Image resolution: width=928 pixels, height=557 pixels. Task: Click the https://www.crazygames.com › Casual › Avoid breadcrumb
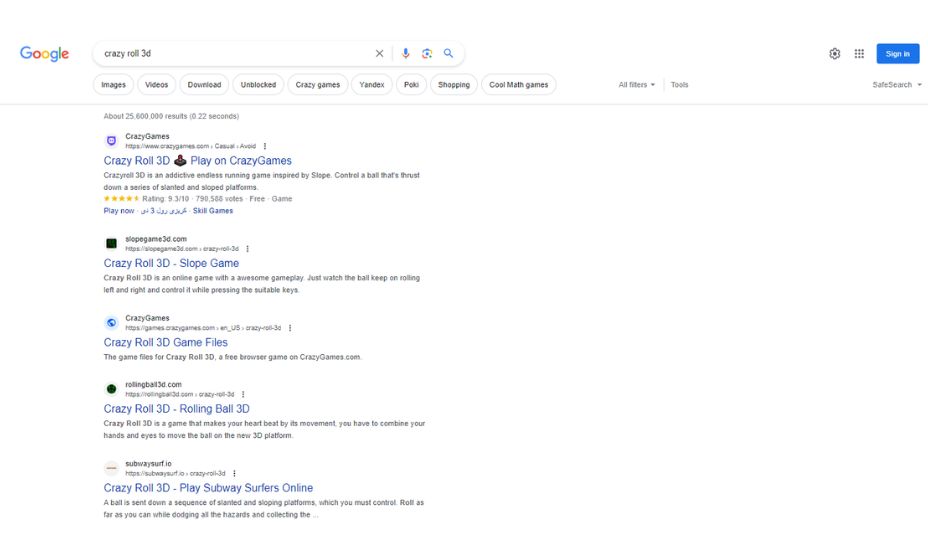click(191, 146)
